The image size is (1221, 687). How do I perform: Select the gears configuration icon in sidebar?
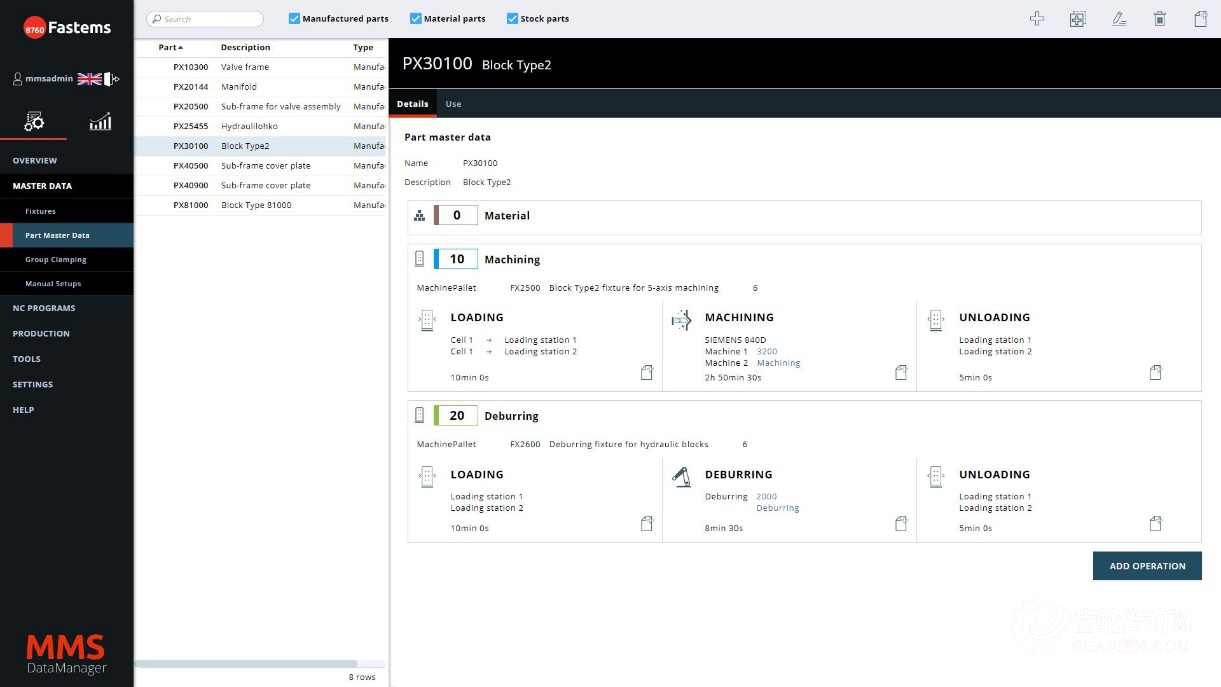pyautogui.click(x=34, y=122)
